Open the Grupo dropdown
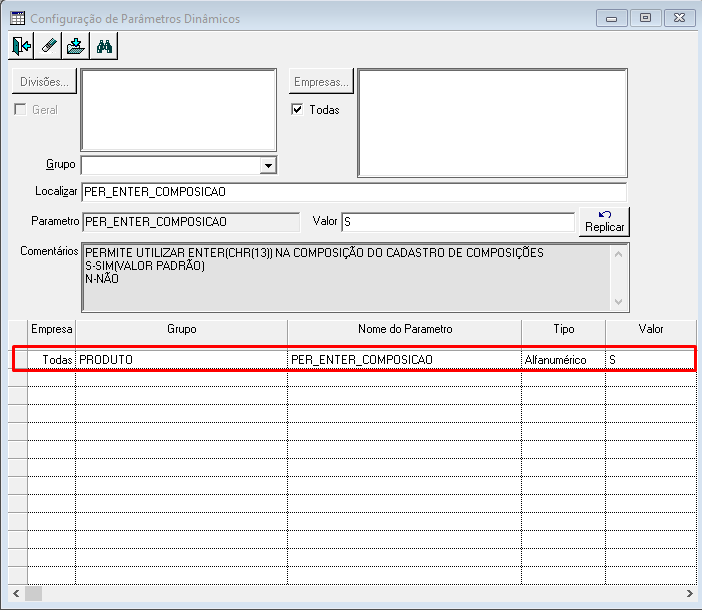 tap(268, 166)
